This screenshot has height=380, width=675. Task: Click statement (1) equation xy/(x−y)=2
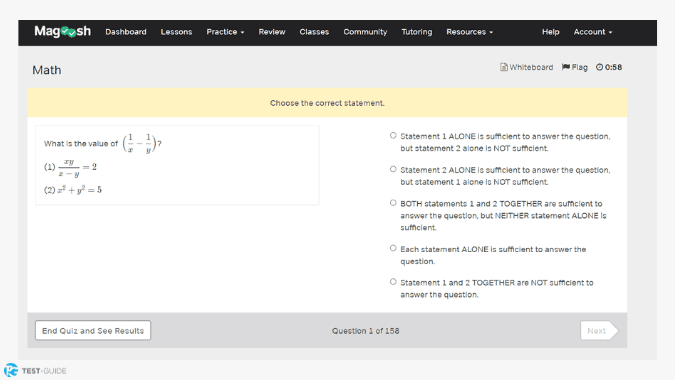[70, 167]
